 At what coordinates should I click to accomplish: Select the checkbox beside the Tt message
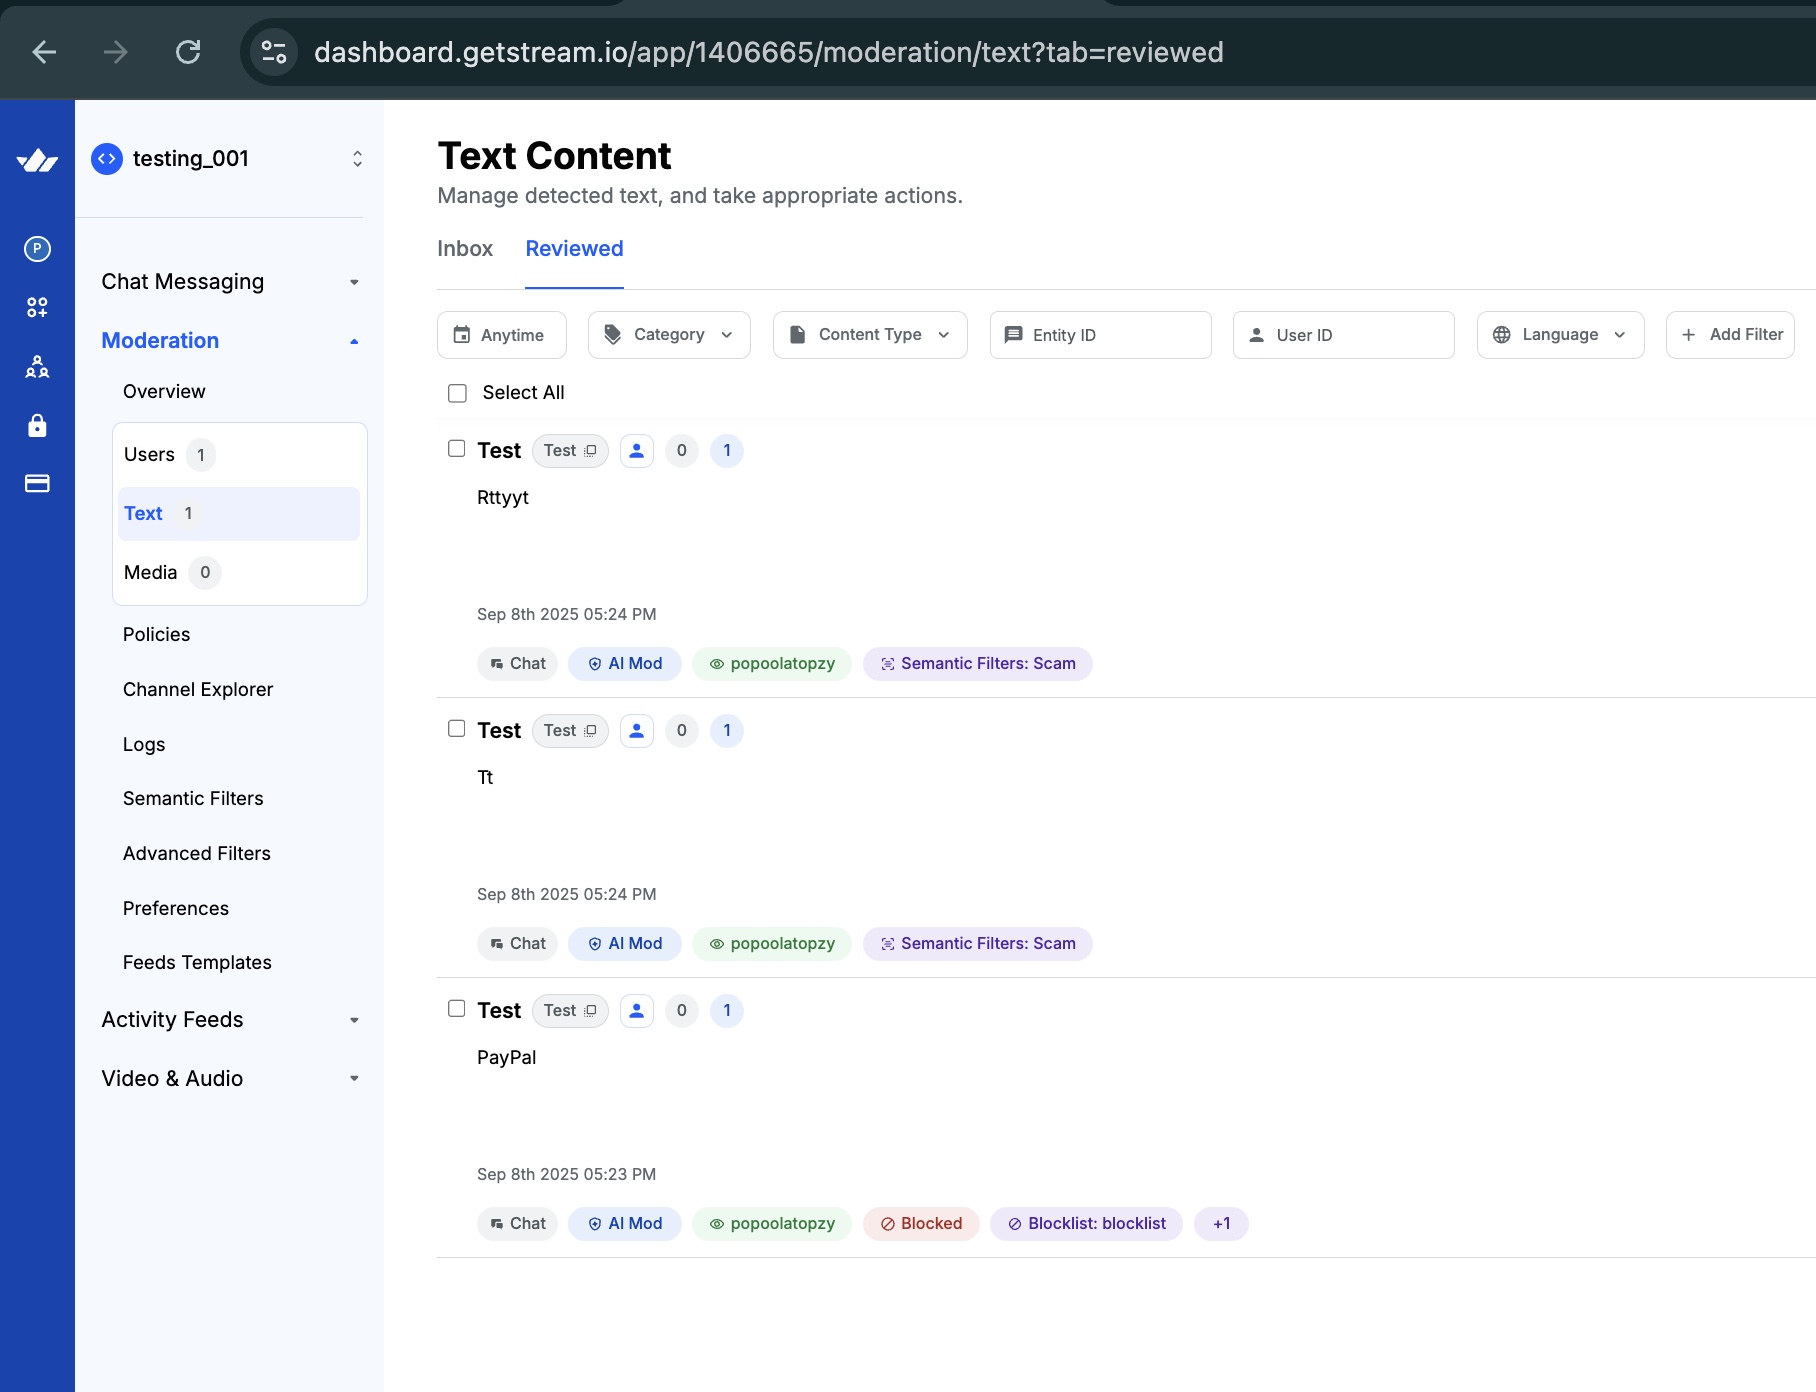(457, 729)
